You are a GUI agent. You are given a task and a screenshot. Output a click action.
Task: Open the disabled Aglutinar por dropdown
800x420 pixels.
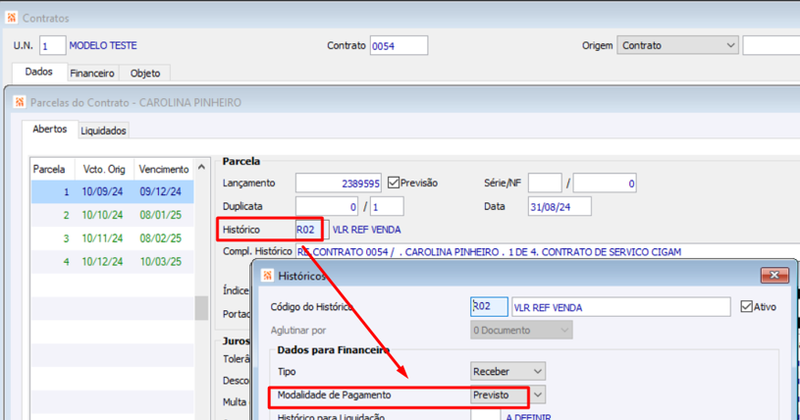[521, 330]
